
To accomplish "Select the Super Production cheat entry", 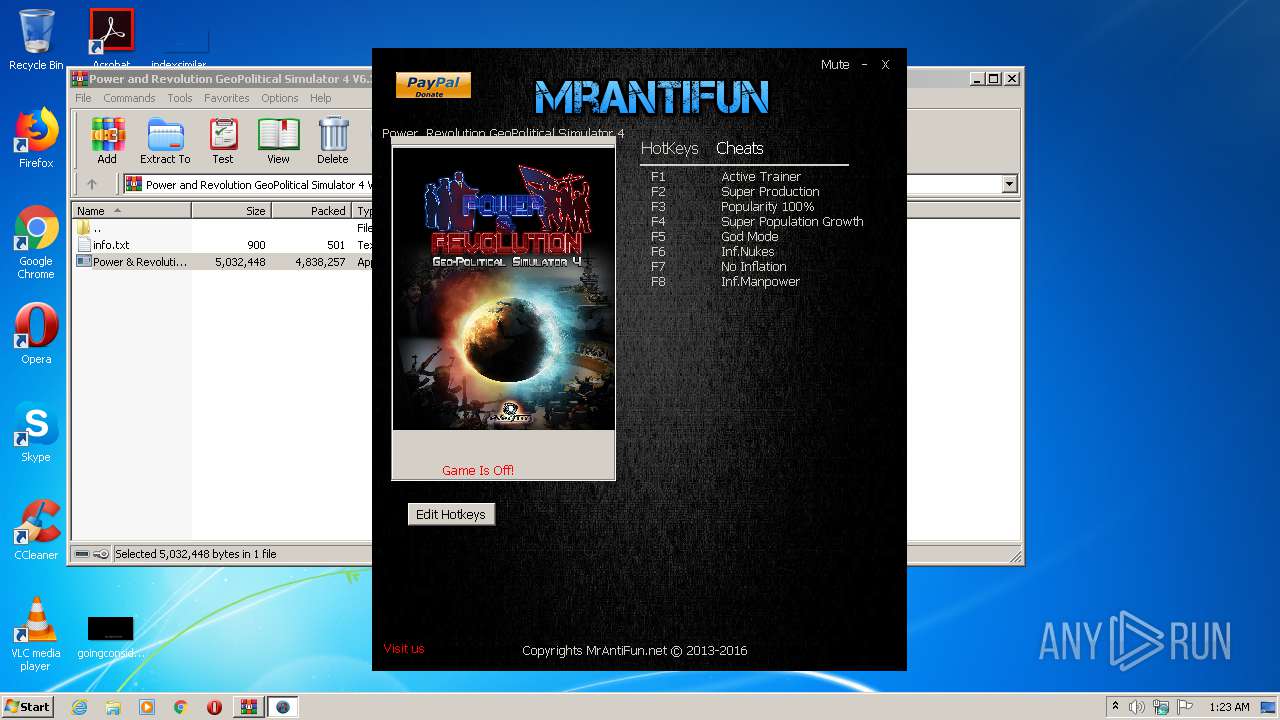I will 770,192.
